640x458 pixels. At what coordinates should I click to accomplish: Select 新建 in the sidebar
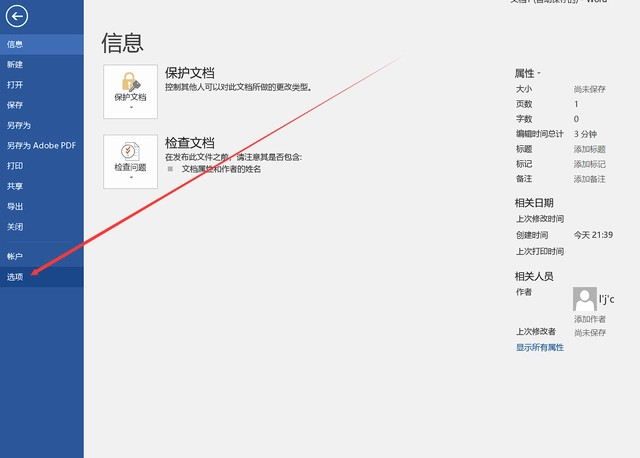point(16,64)
